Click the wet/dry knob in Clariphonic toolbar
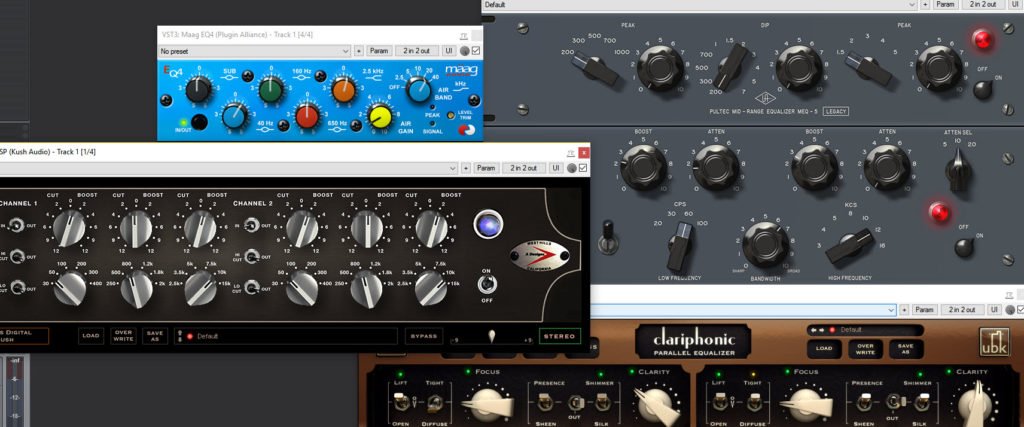Image resolution: width=1024 pixels, height=427 pixels. coord(1010,309)
